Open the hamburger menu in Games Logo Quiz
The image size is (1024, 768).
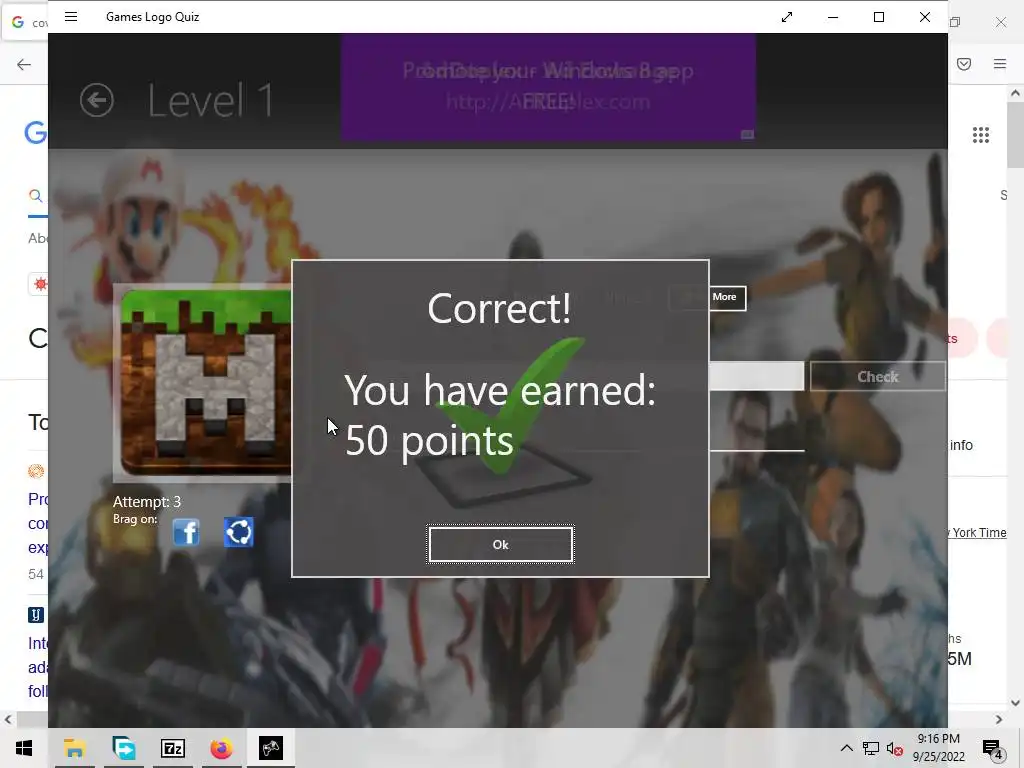[71, 17]
